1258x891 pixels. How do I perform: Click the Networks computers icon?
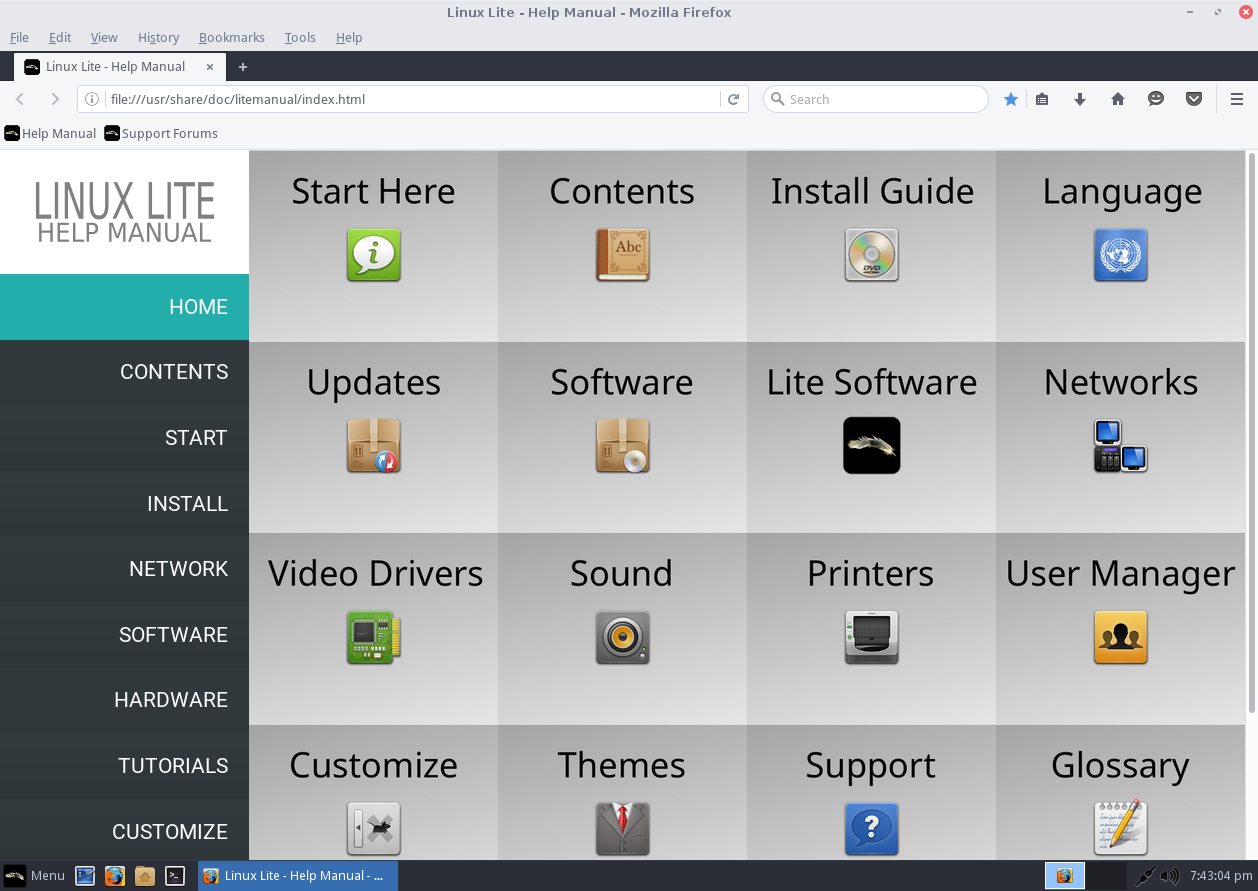click(1120, 446)
